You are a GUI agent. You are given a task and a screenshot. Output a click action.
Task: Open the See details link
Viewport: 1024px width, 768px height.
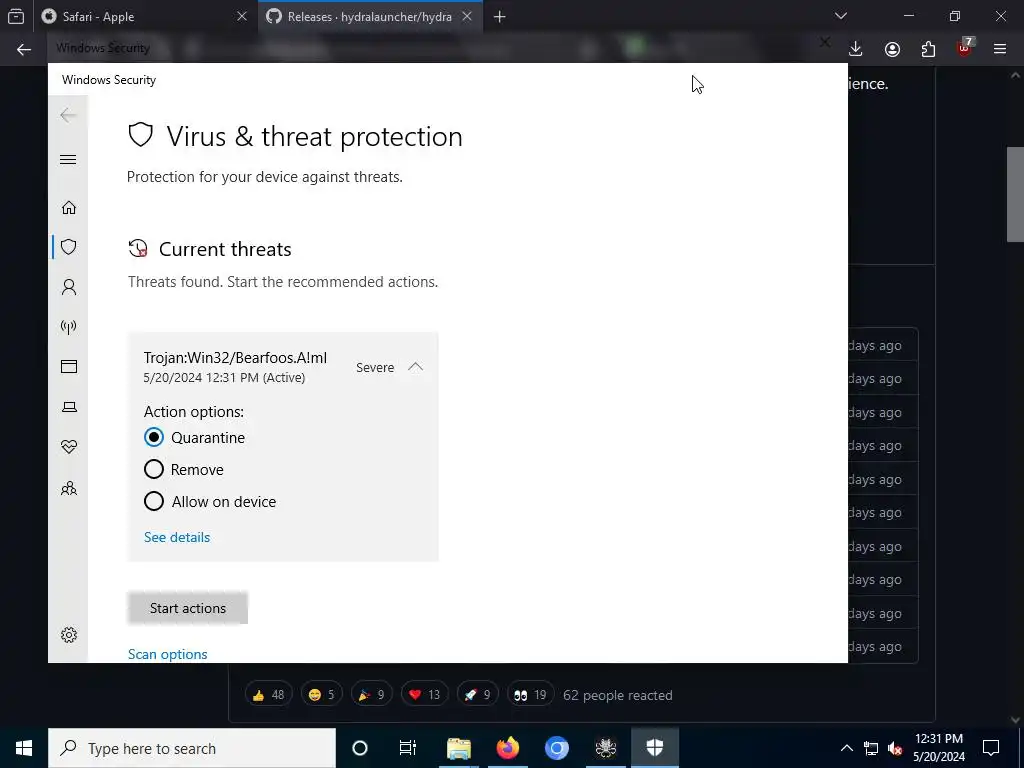(x=177, y=537)
